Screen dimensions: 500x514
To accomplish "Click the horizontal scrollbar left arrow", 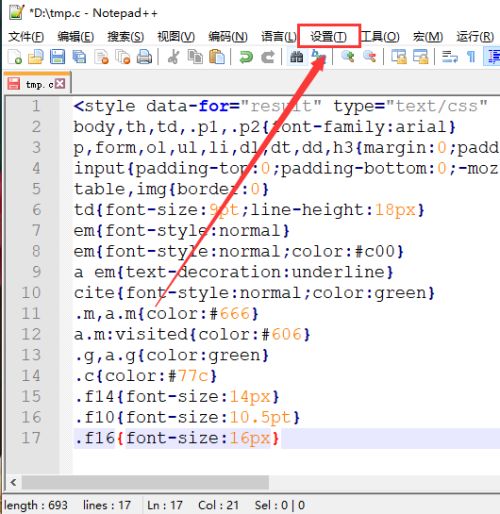I will coord(13,482).
